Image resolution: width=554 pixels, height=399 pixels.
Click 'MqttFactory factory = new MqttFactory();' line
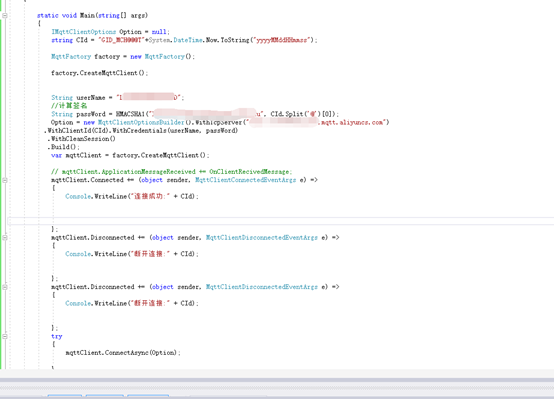point(123,57)
